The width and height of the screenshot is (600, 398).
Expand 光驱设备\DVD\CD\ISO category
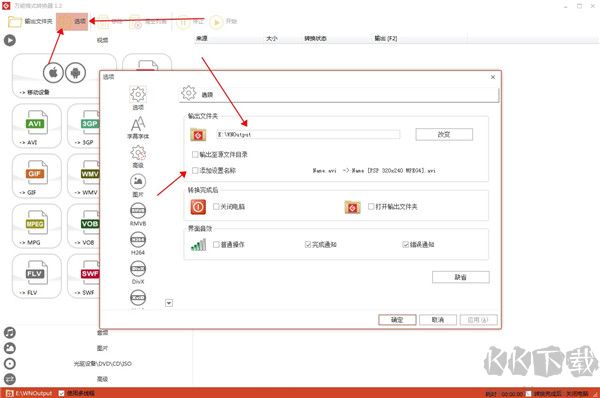pyautogui.click(x=103, y=364)
